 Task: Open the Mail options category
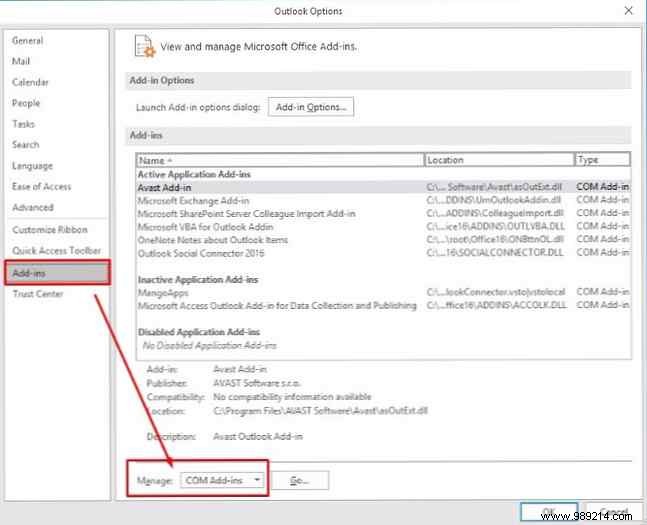pyautogui.click(x=21, y=61)
